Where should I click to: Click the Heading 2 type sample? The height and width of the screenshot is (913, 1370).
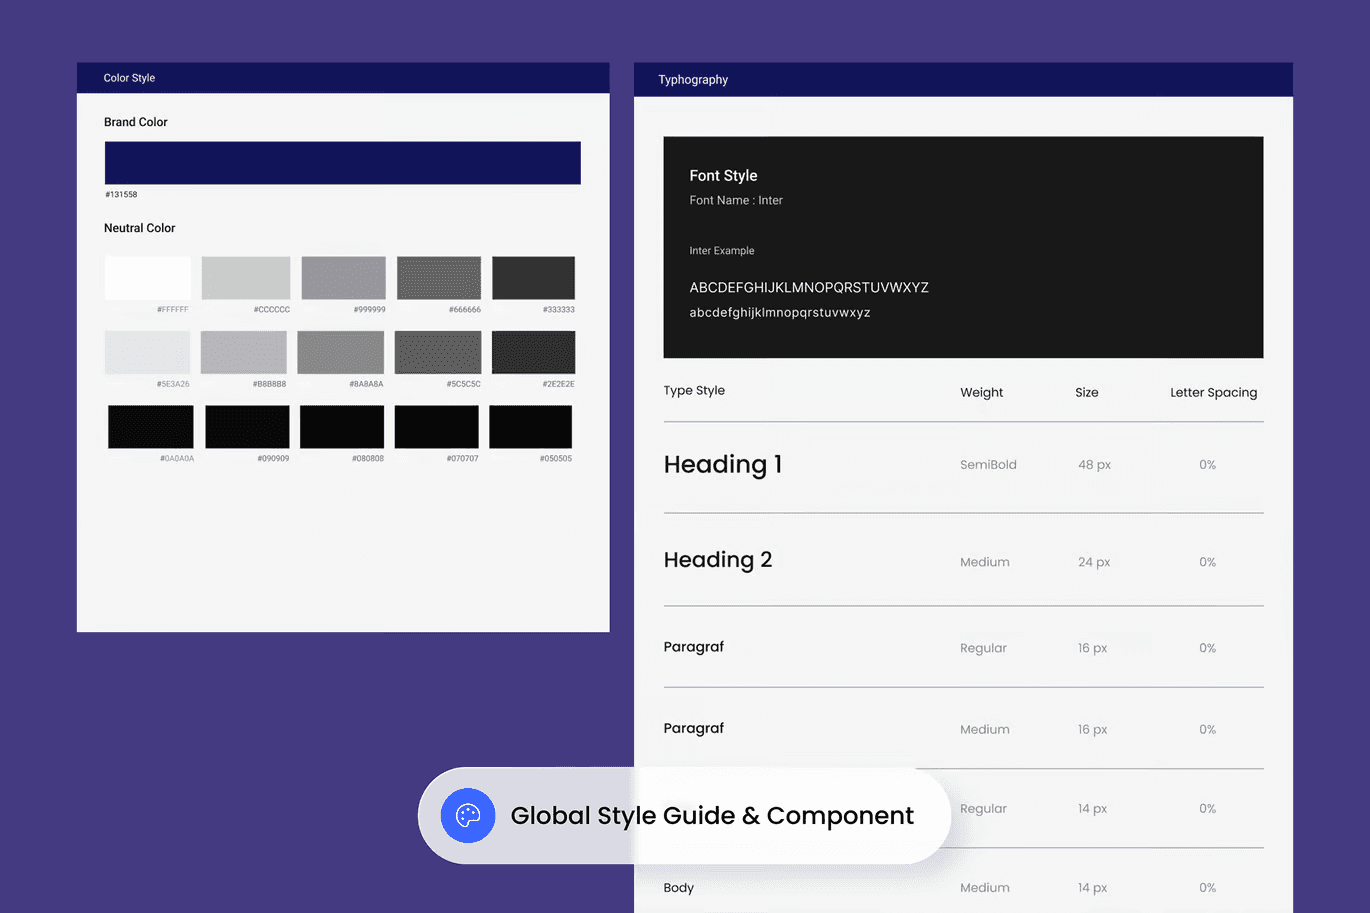(x=718, y=561)
